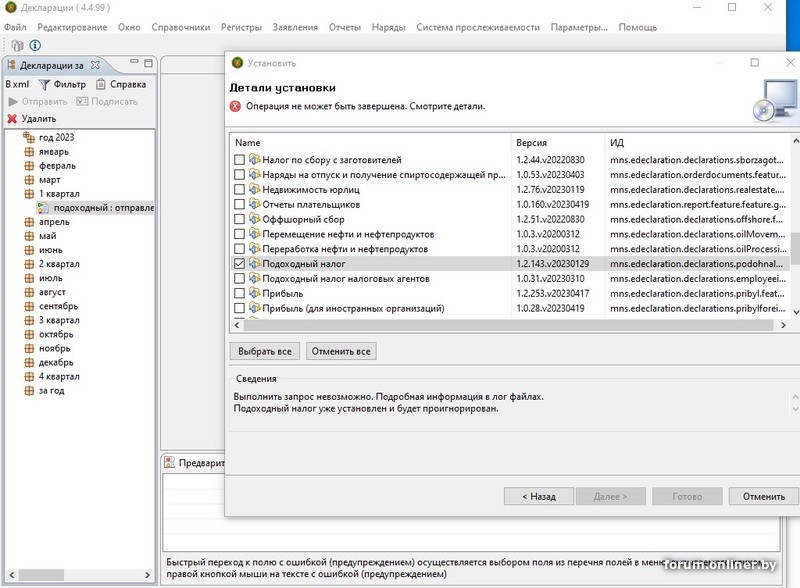Check the Прибыль checkbox
The height and width of the screenshot is (588, 800).
coord(239,293)
